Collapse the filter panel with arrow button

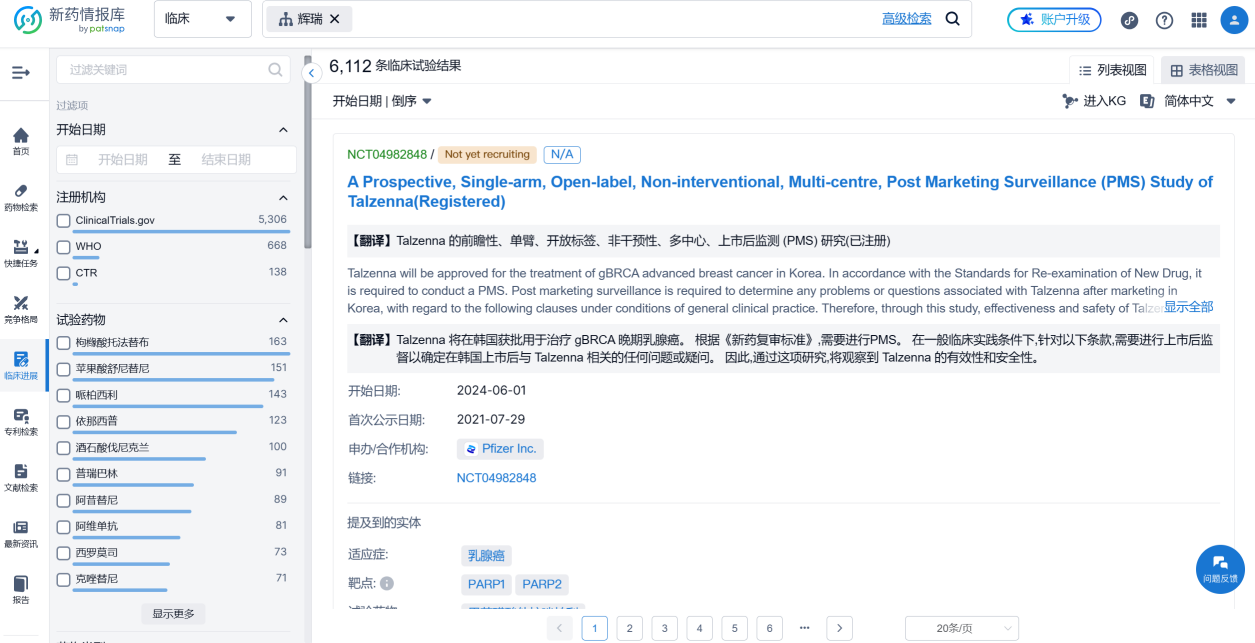[311, 73]
